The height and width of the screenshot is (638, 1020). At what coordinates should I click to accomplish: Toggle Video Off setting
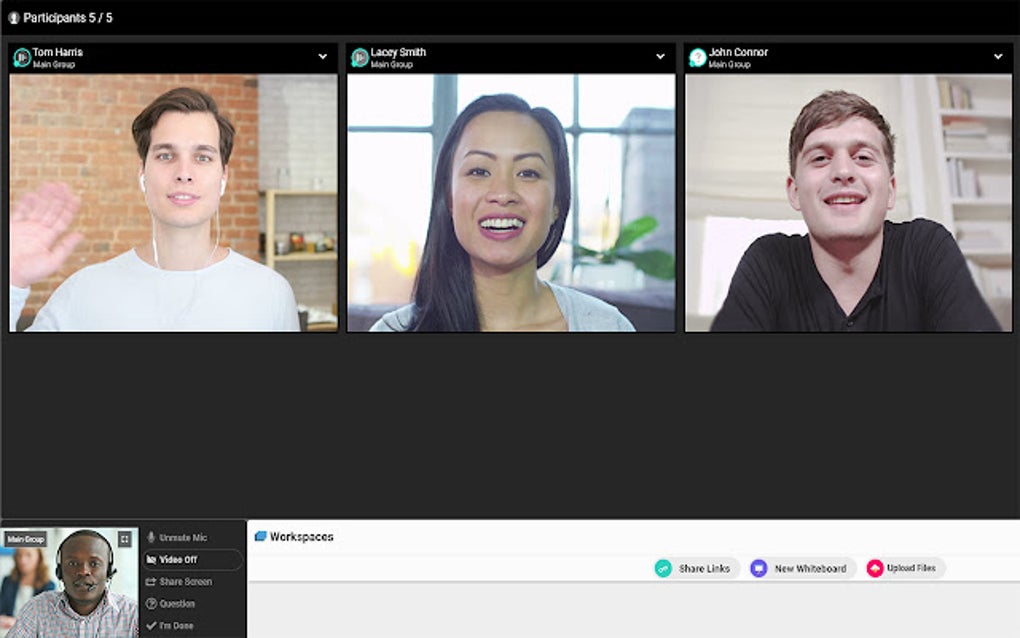180,559
